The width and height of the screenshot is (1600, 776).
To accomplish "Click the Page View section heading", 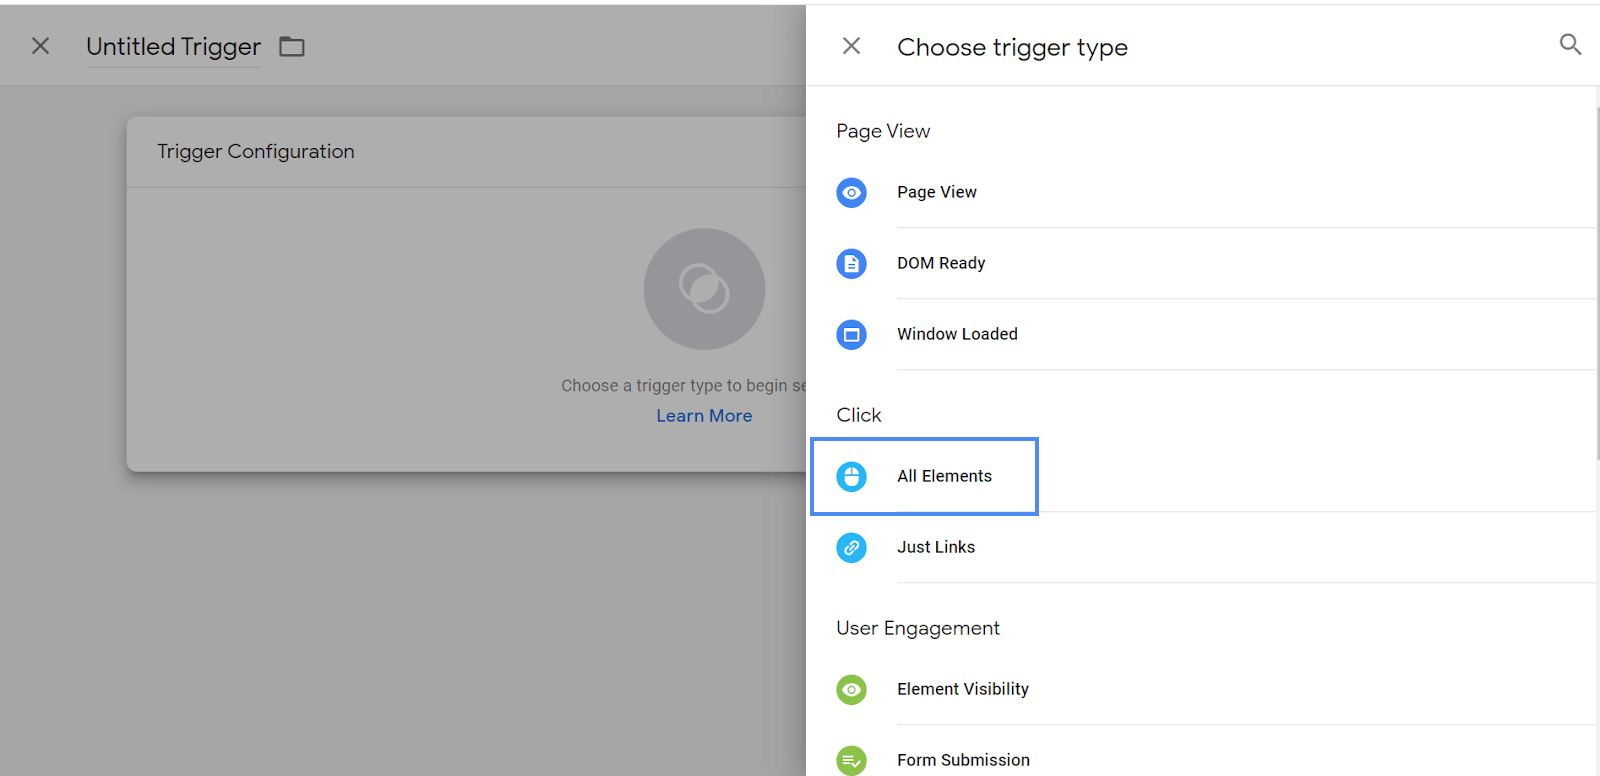I will tap(883, 131).
